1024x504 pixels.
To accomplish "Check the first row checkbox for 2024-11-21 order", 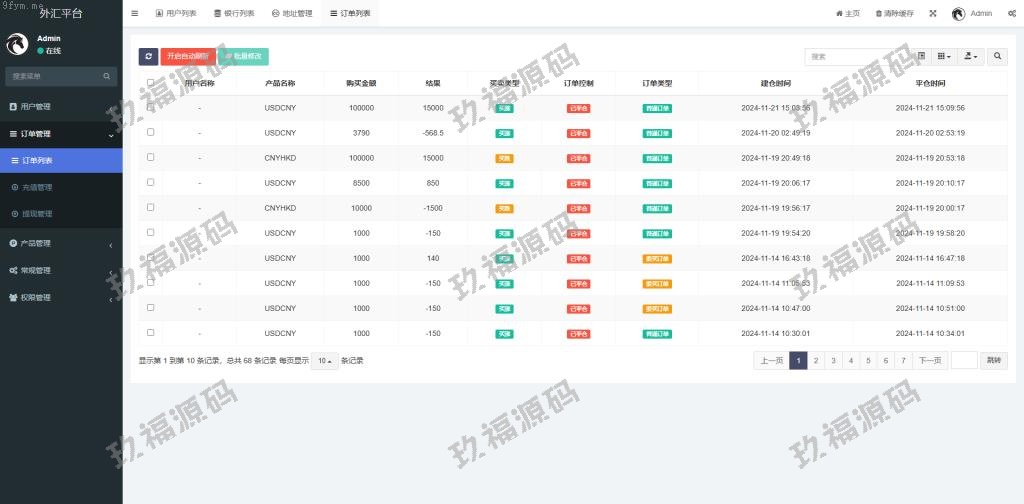I will point(151,108).
